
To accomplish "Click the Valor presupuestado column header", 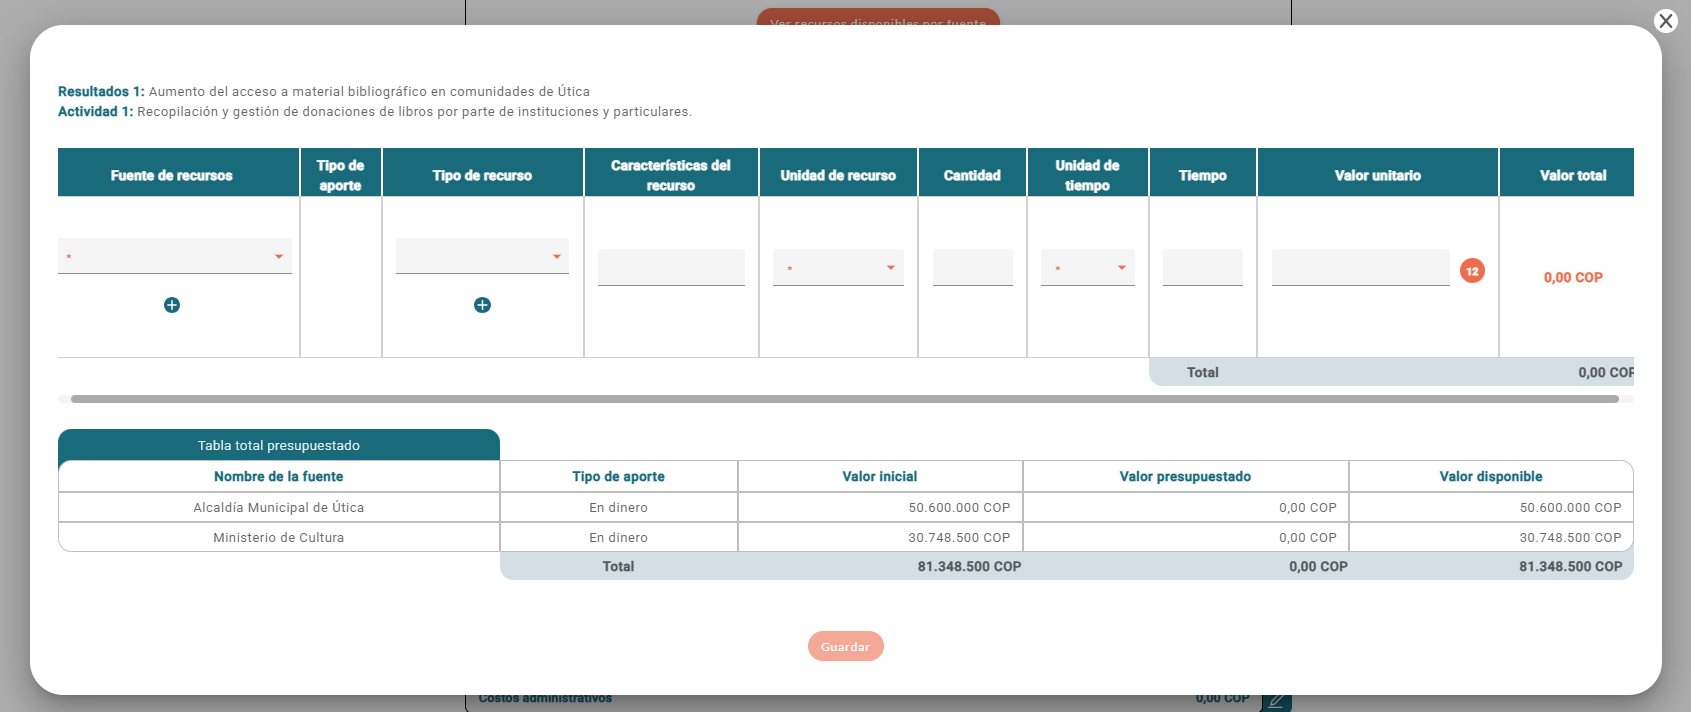I will tap(1185, 476).
